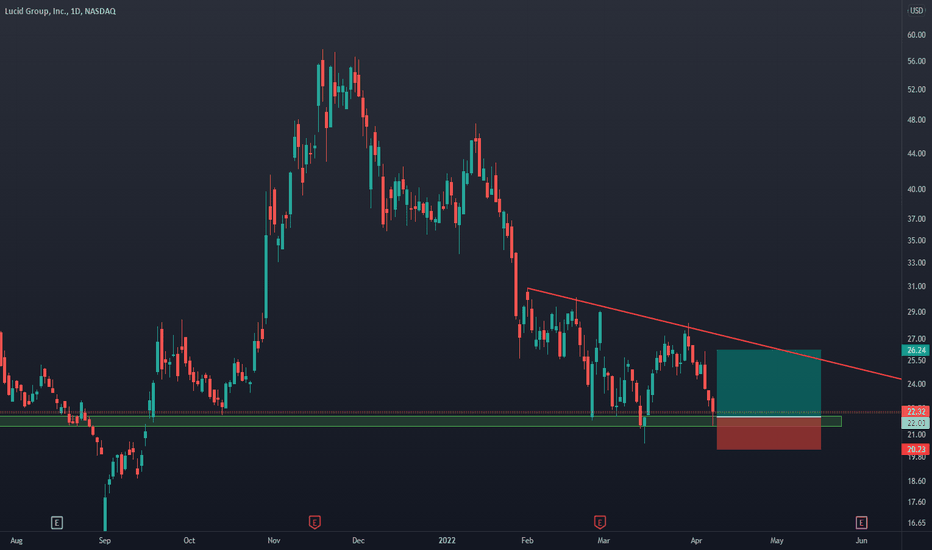Select the teal profit target area
The width and height of the screenshot is (932, 550).
(x=769, y=382)
